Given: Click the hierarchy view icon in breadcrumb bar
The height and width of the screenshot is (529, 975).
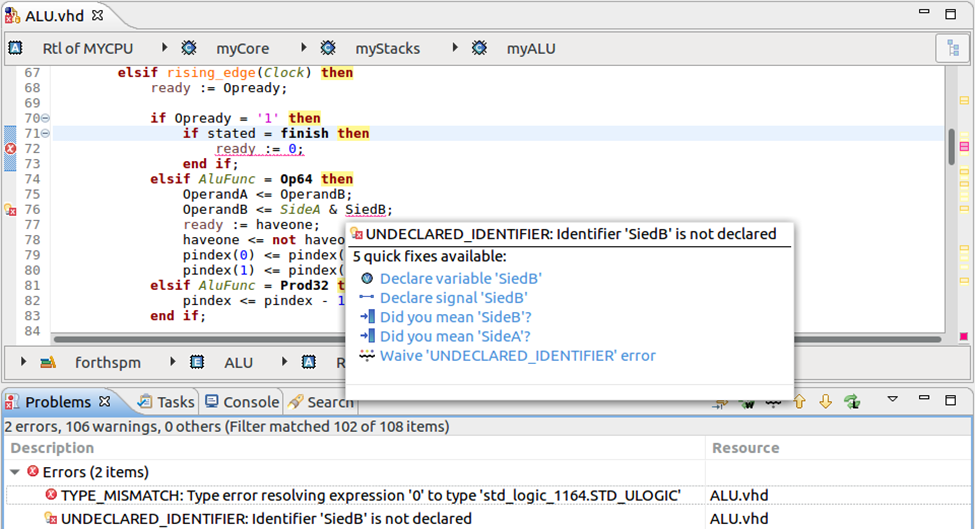Looking at the screenshot, I should [953, 48].
